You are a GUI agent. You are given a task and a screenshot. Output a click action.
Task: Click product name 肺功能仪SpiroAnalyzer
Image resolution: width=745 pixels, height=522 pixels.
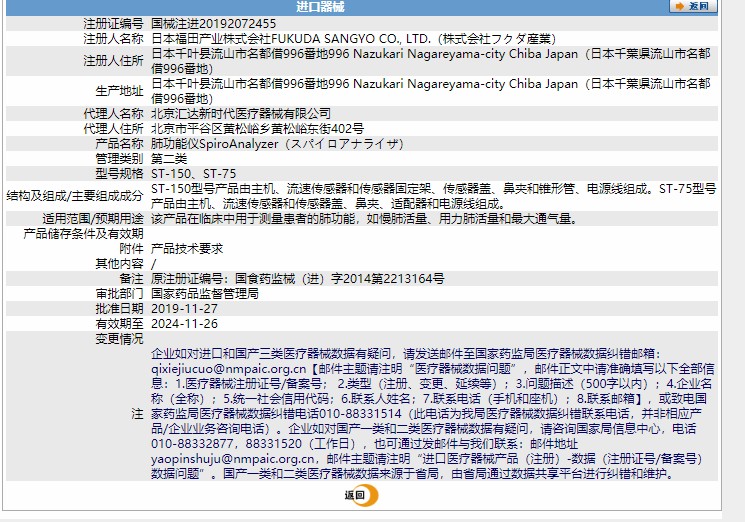(215, 143)
